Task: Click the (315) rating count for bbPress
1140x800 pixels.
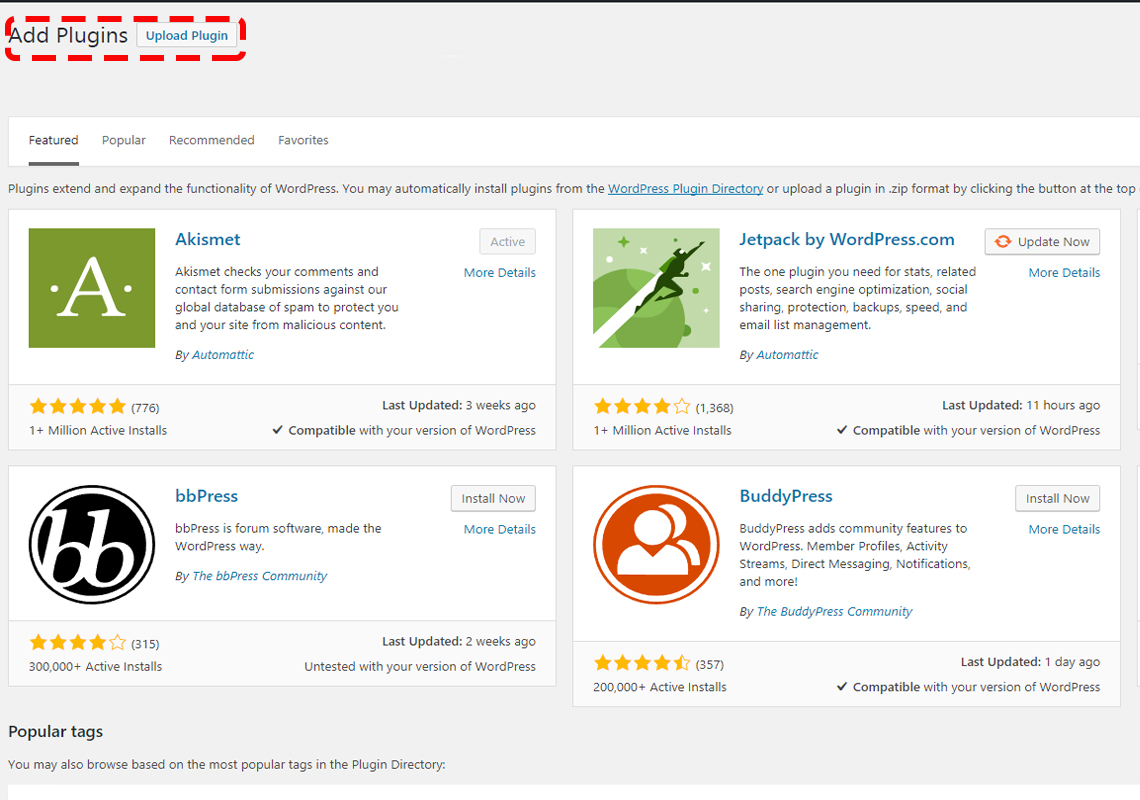Action: [145, 644]
